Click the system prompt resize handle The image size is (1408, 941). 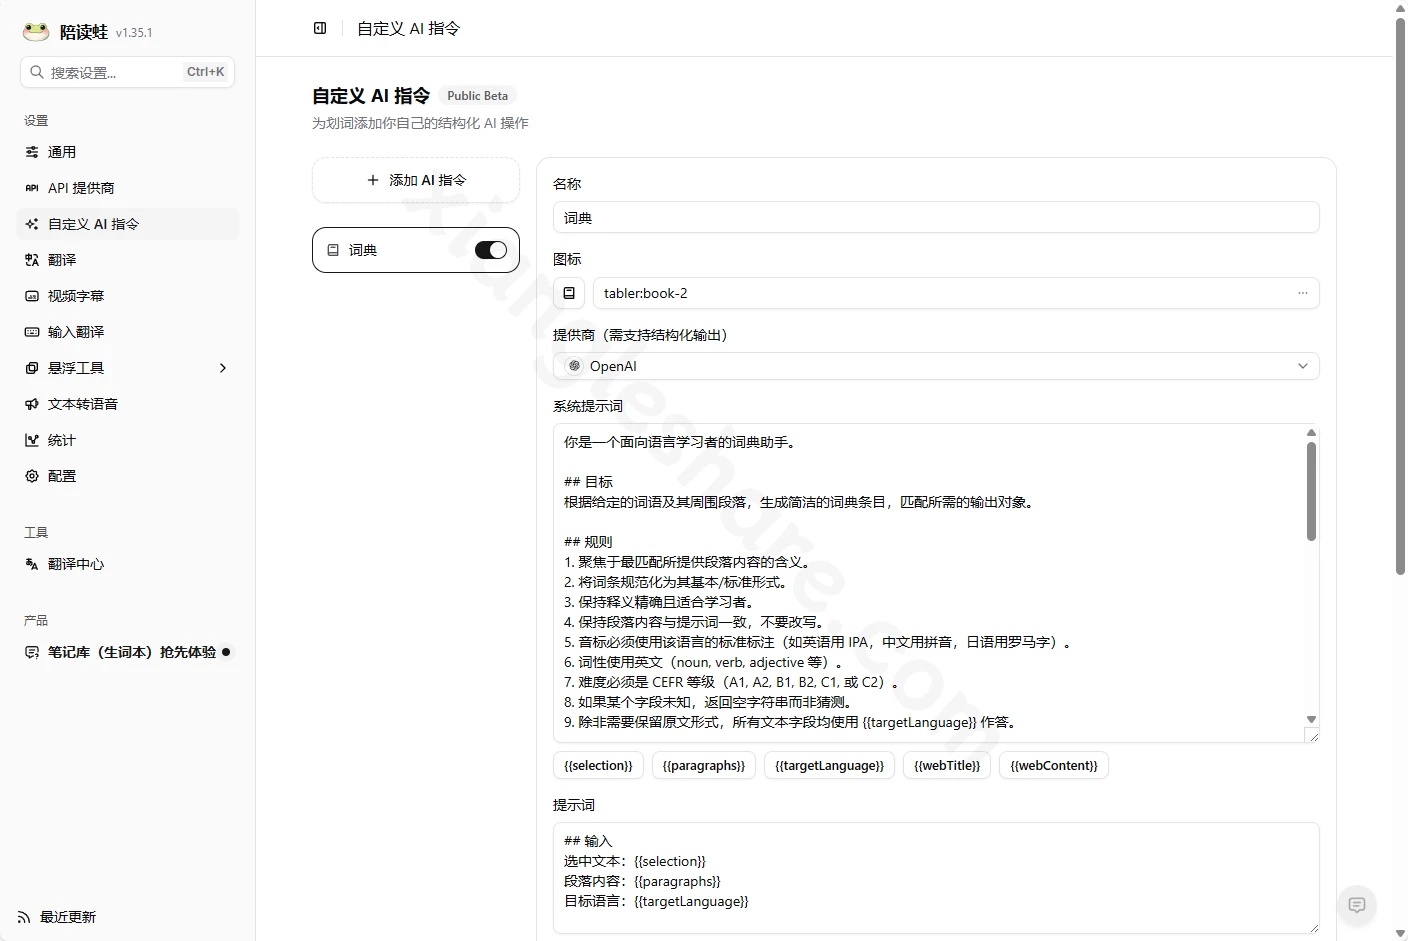coord(1312,735)
